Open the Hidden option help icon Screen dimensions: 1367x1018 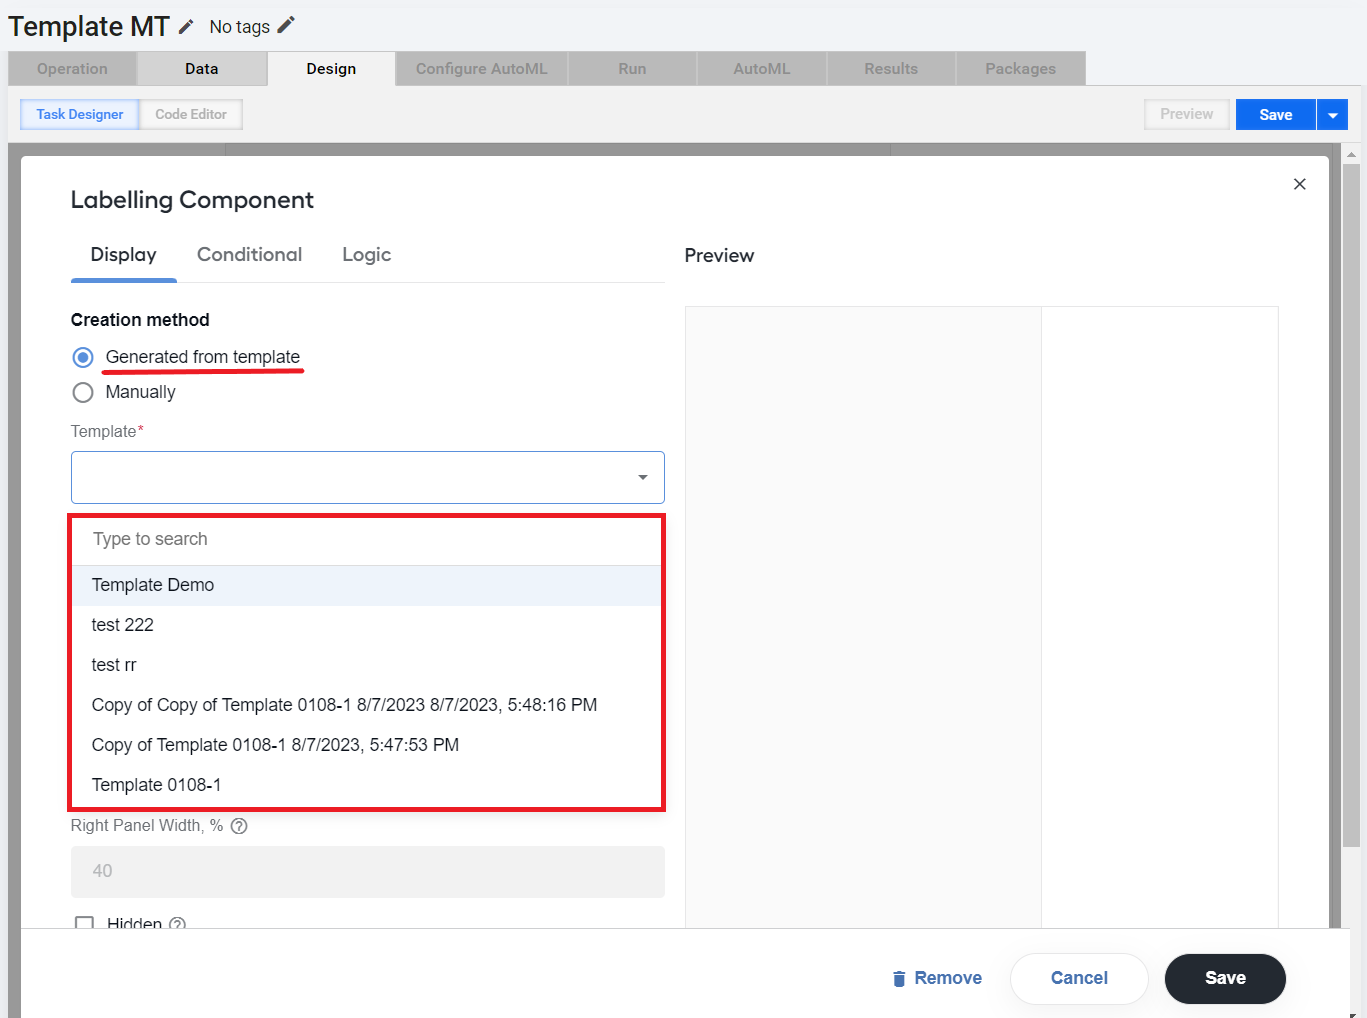coord(177,923)
